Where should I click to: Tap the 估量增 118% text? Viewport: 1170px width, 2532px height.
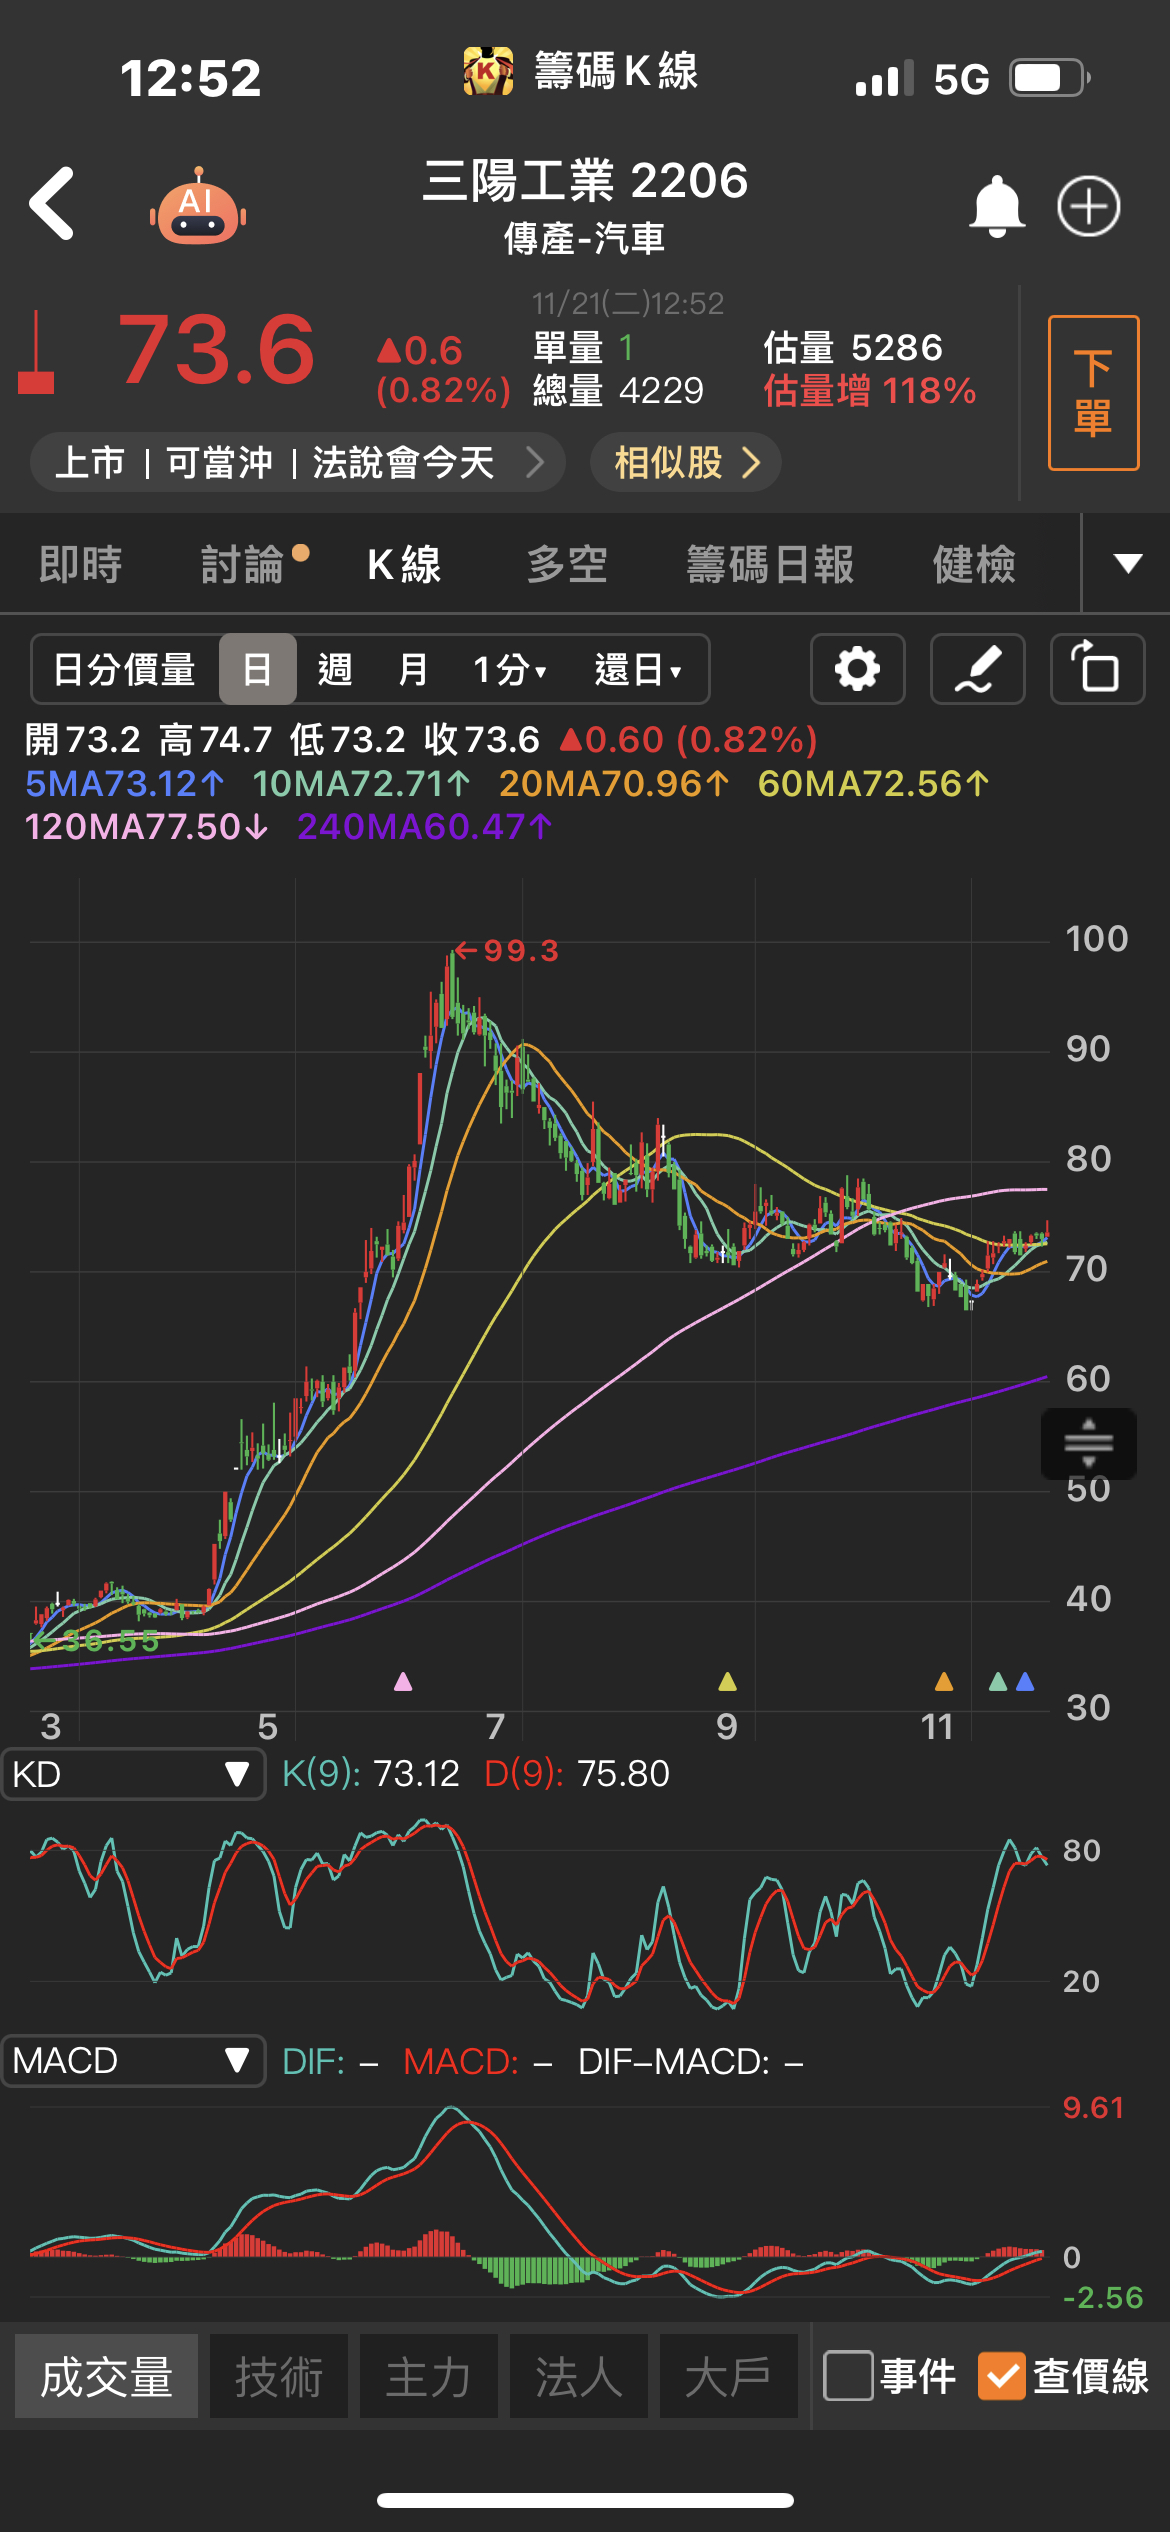[x=870, y=391]
